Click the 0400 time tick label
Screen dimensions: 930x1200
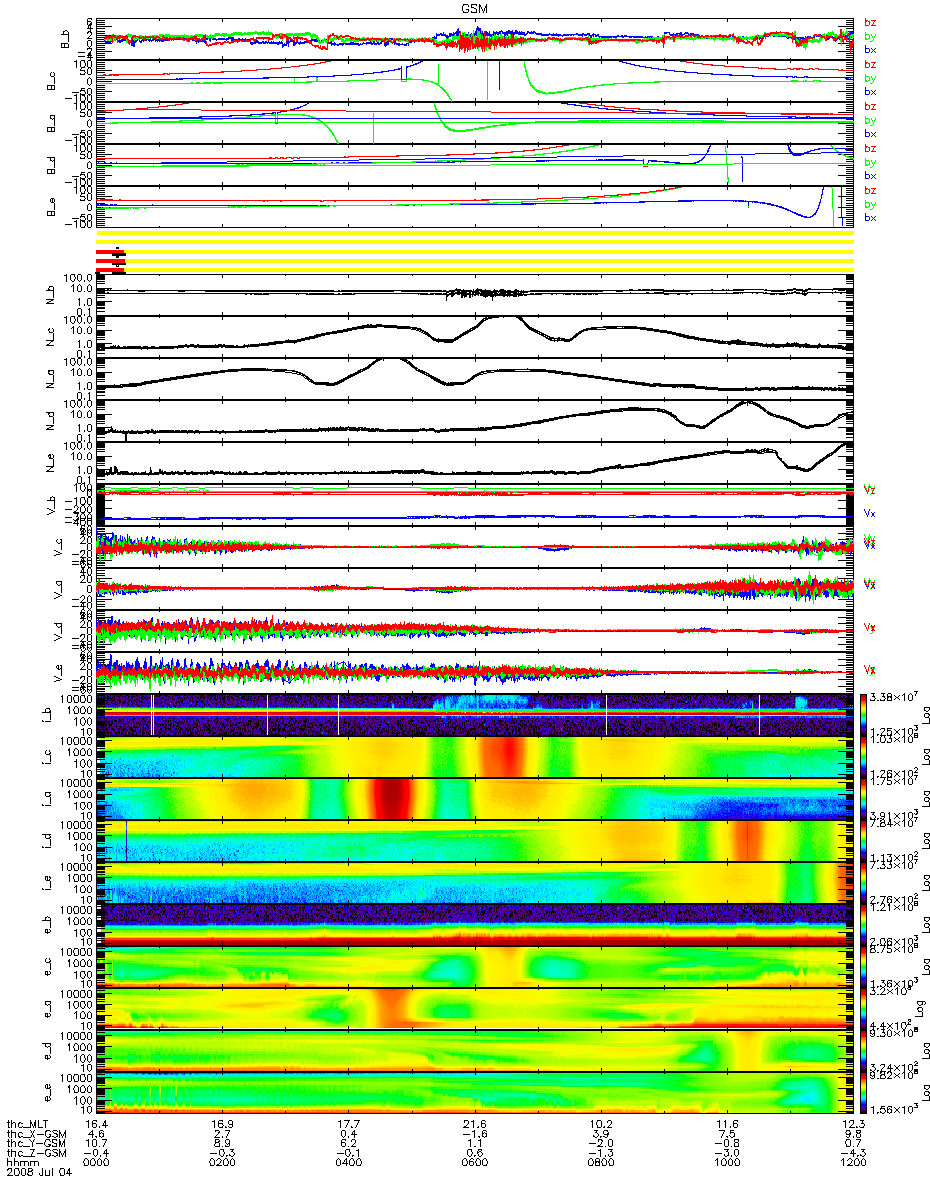coord(348,1163)
